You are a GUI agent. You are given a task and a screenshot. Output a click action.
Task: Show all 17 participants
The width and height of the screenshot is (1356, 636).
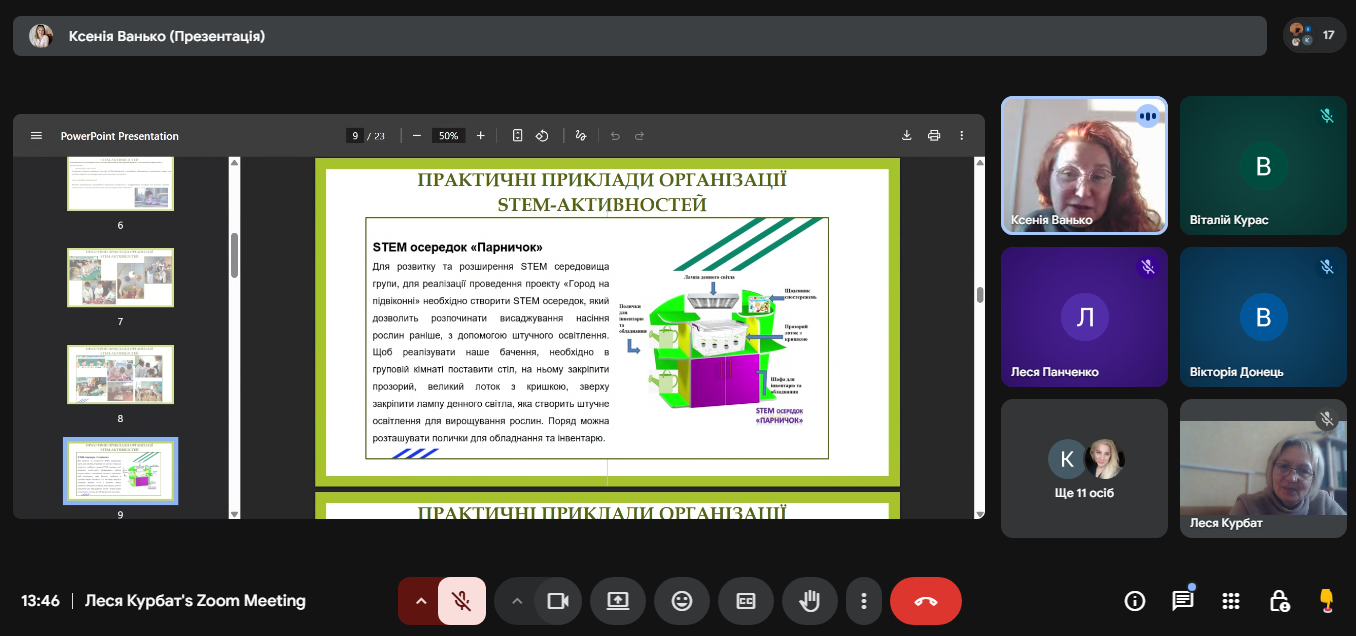coord(1313,35)
